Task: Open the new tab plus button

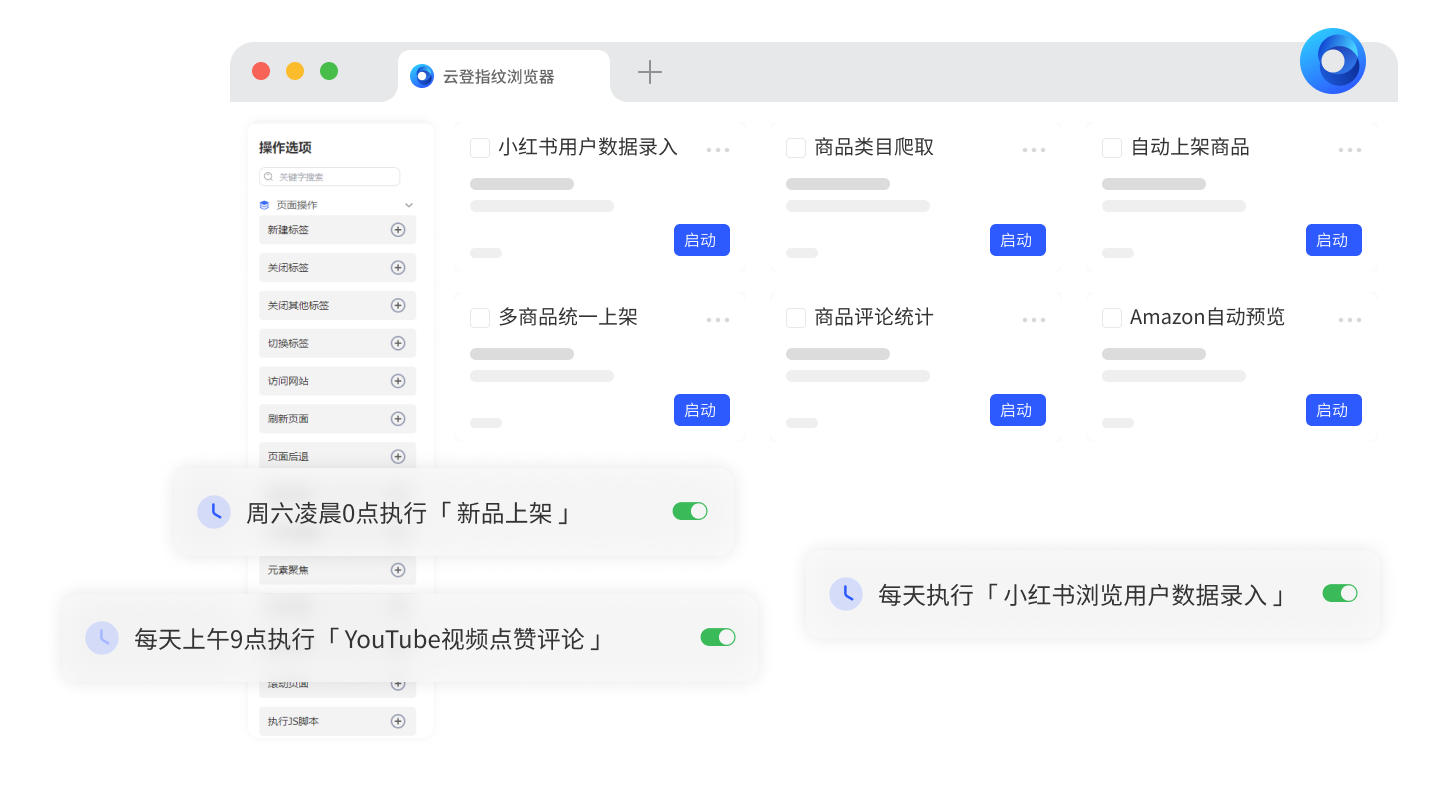Action: pyautogui.click(x=650, y=72)
